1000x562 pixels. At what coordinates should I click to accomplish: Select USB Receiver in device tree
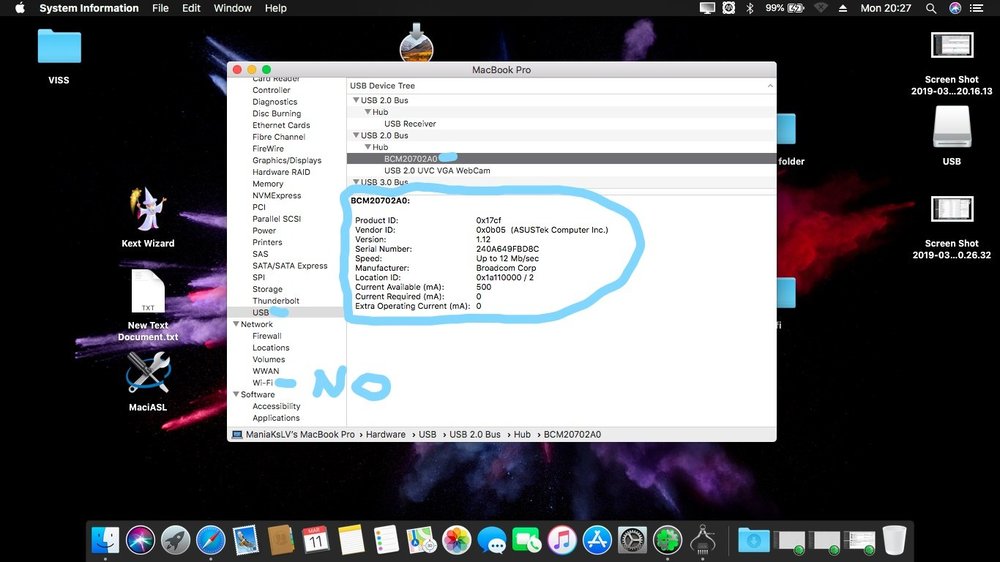[x=410, y=124]
